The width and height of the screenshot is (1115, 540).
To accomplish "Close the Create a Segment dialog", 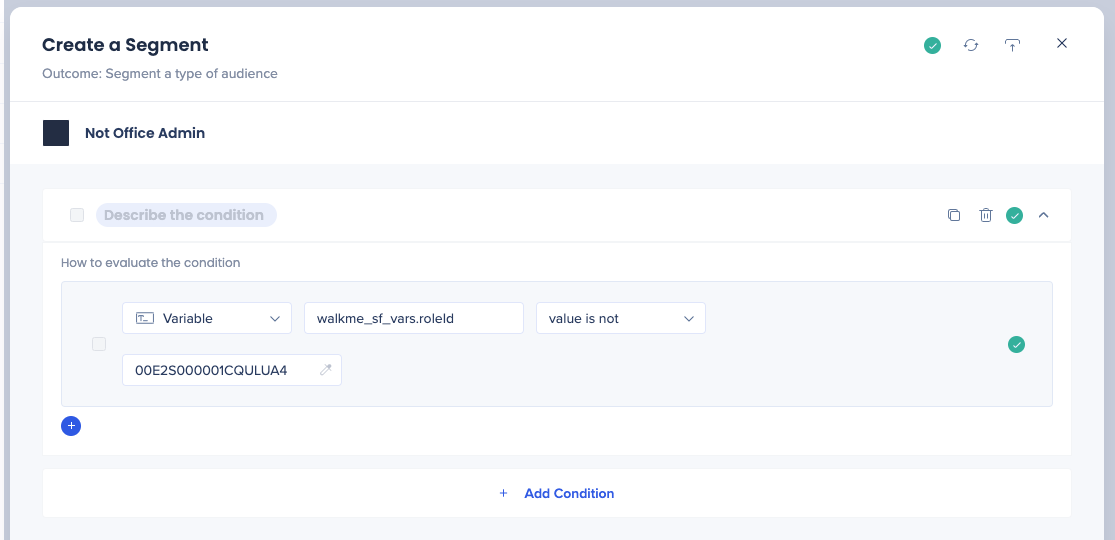I will [1062, 43].
